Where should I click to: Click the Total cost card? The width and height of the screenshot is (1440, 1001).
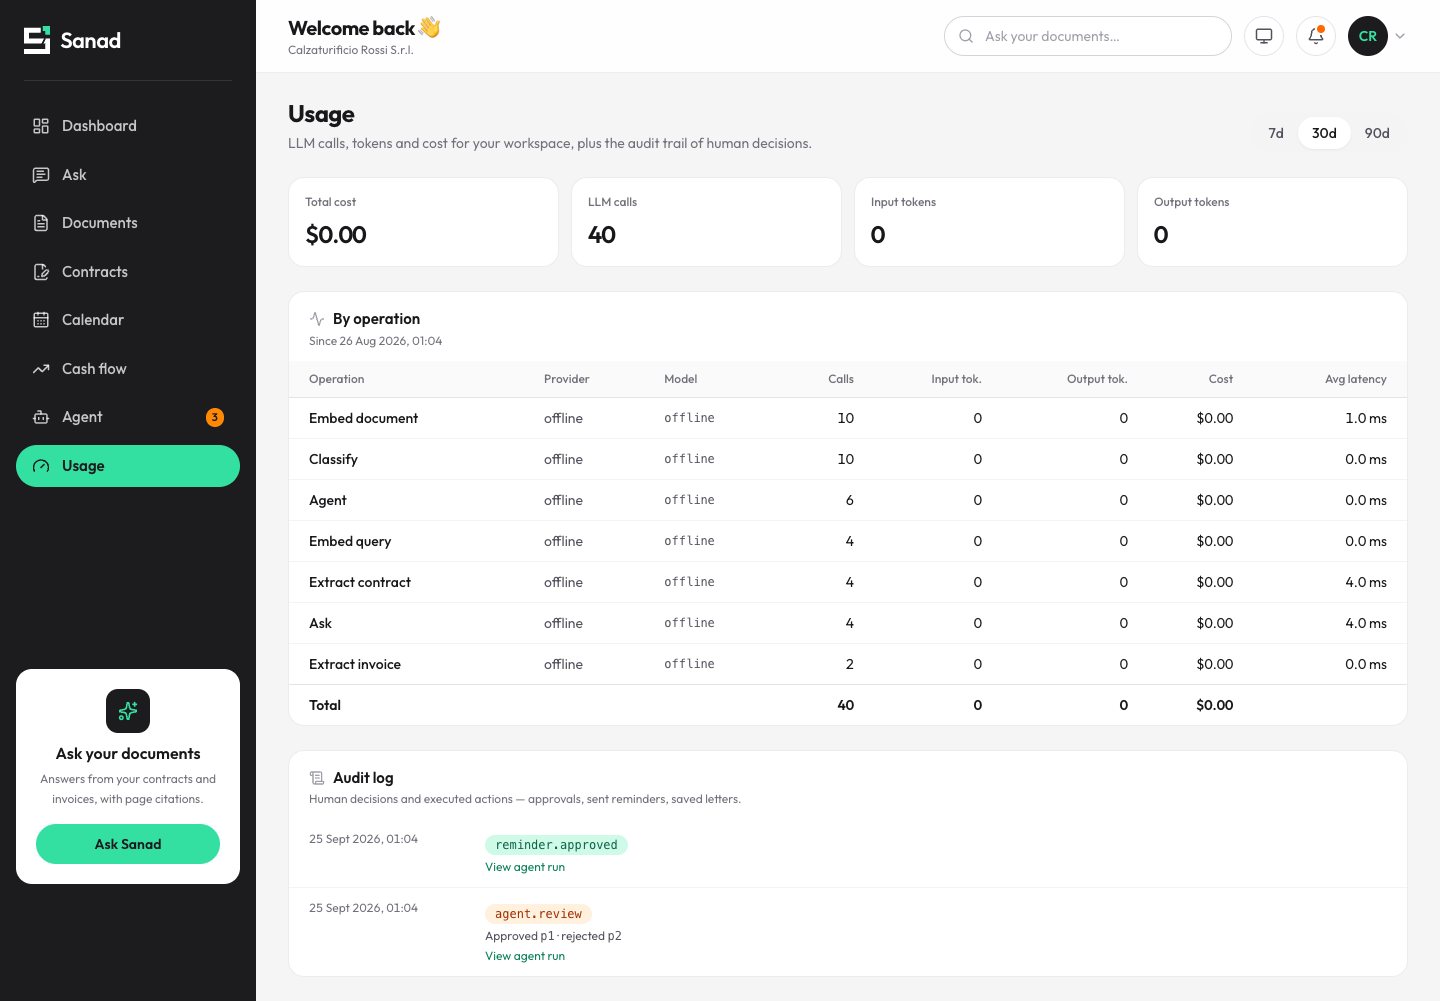(423, 222)
